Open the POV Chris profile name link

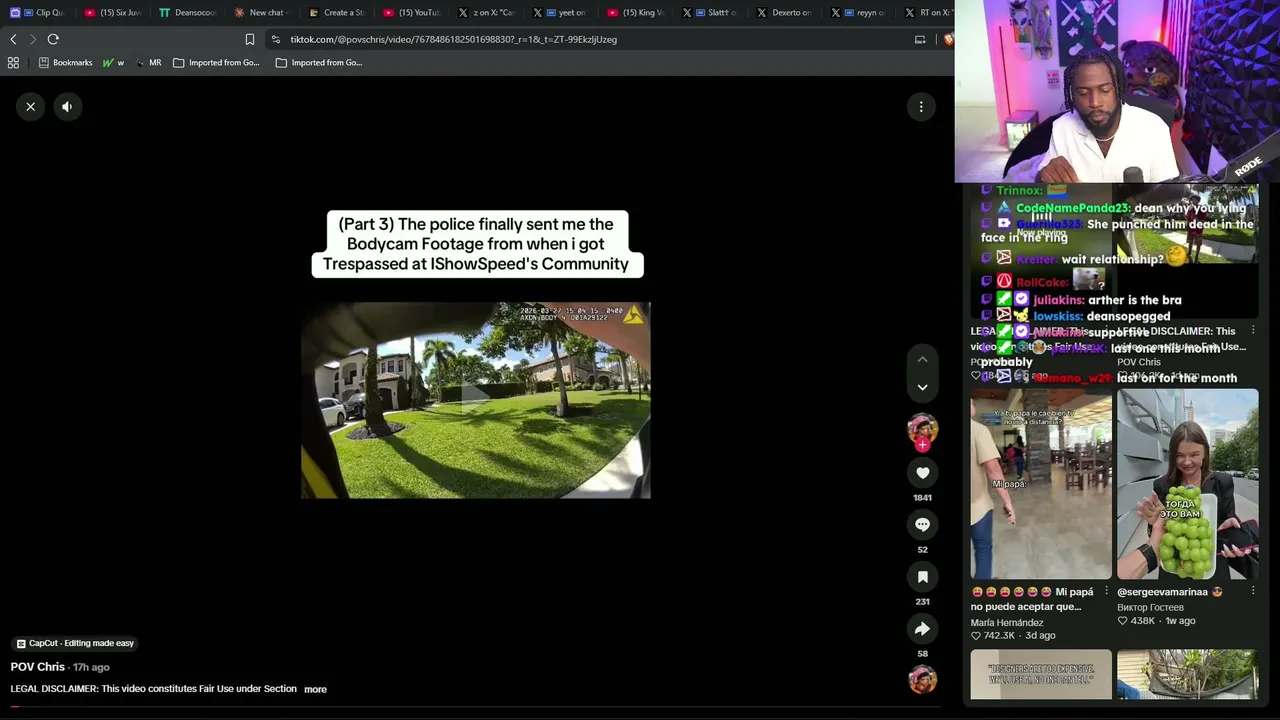coord(38,667)
